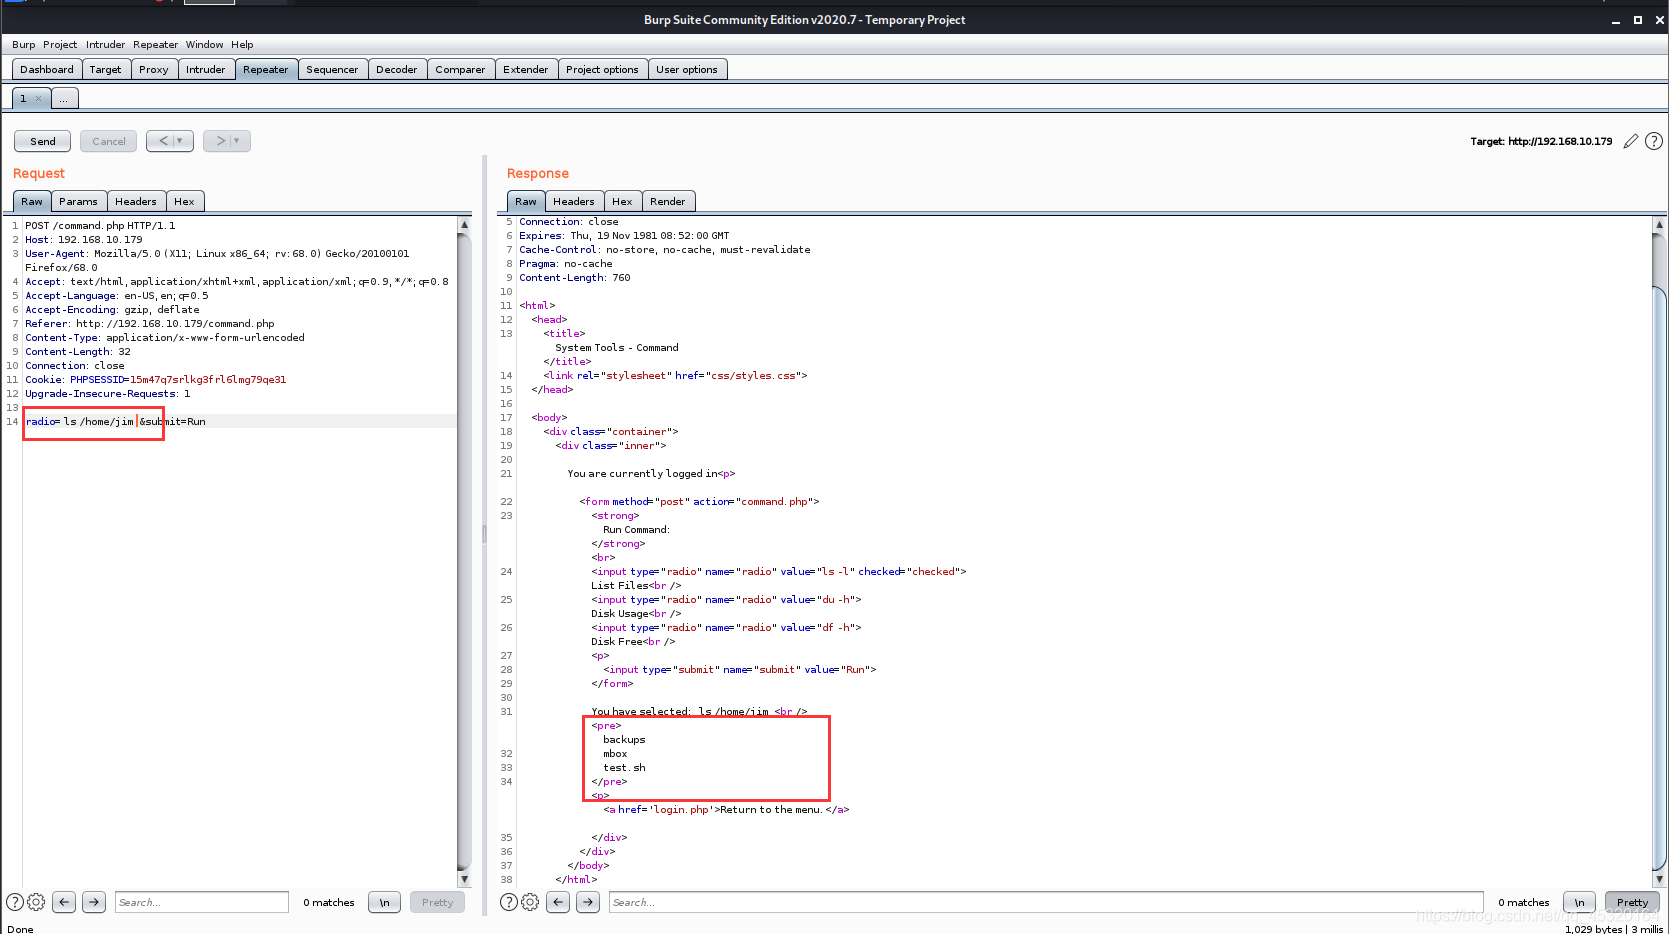Image resolution: width=1669 pixels, height=934 pixels.
Task: Click 'backups' in response output
Action: pyautogui.click(x=624, y=740)
